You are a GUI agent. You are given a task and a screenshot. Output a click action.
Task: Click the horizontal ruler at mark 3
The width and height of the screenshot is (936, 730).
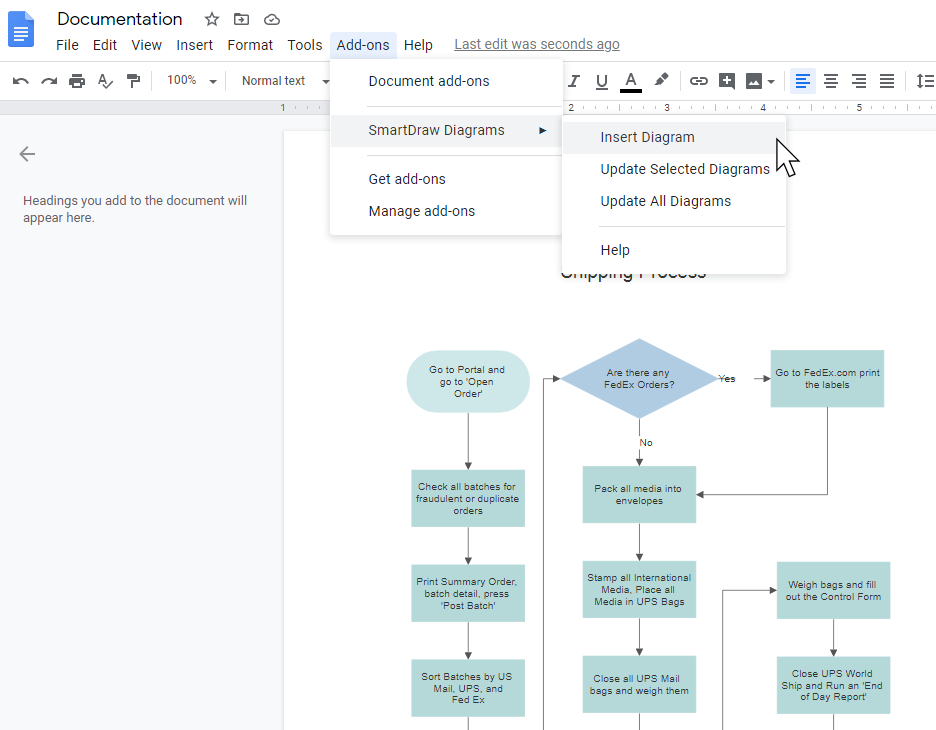point(667,107)
